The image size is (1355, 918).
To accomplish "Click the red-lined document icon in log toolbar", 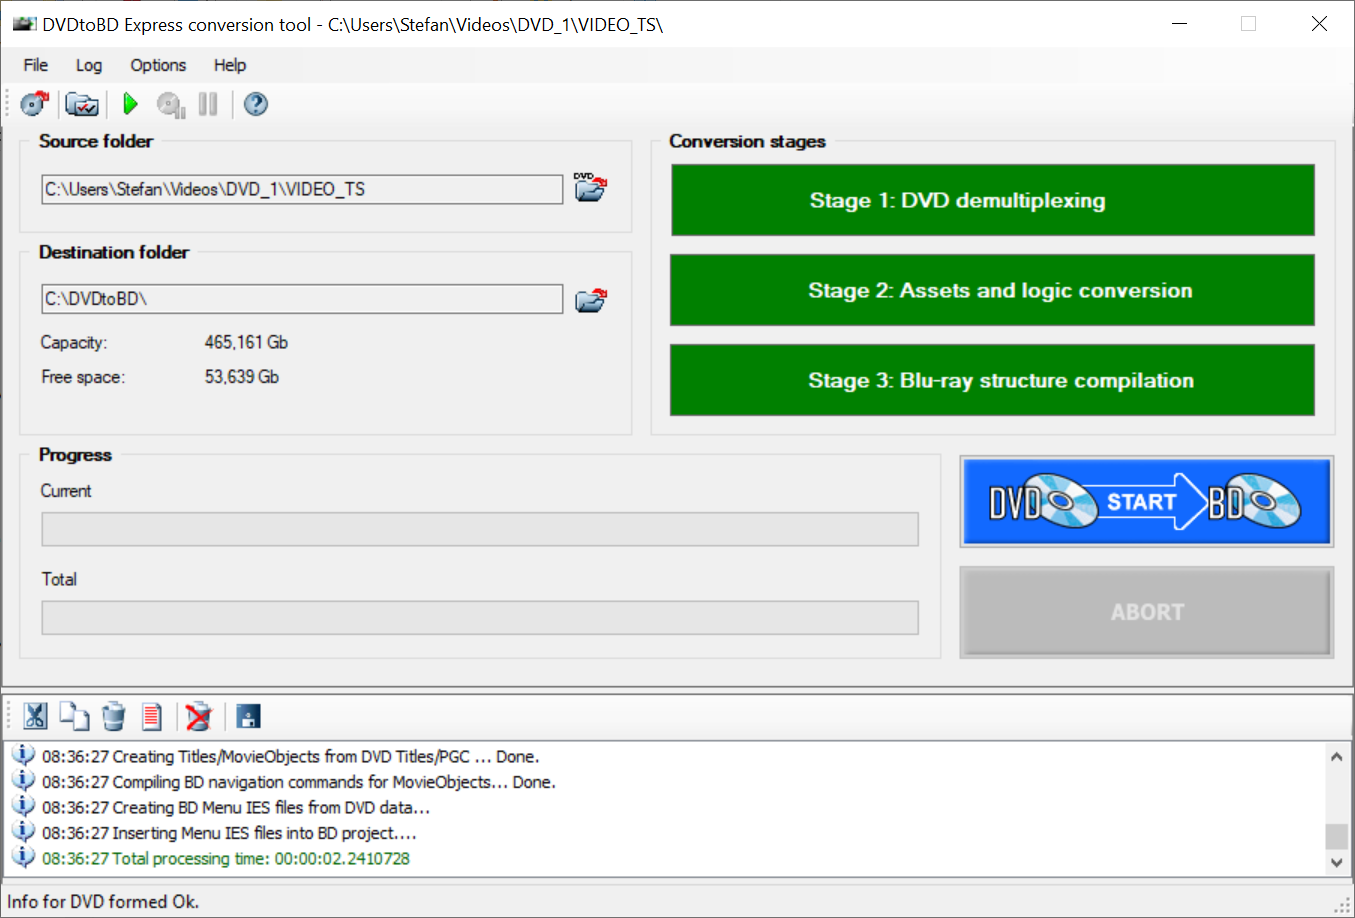I will (x=152, y=716).
